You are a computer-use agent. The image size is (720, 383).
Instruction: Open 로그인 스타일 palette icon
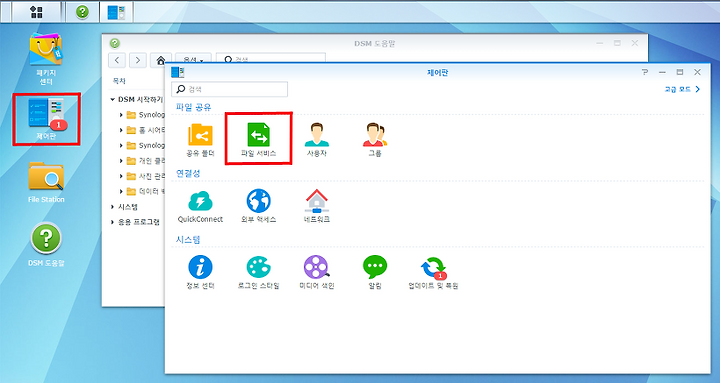pyautogui.click(x=259, y=272)
